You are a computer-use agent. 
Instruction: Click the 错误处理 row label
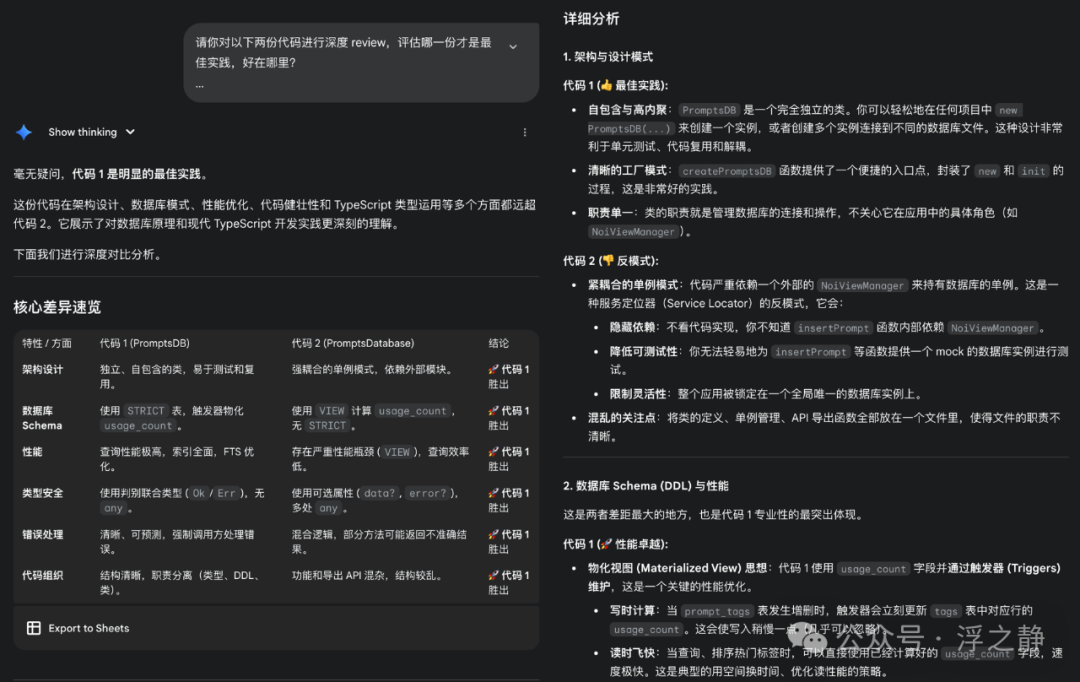tap(43, 535)
